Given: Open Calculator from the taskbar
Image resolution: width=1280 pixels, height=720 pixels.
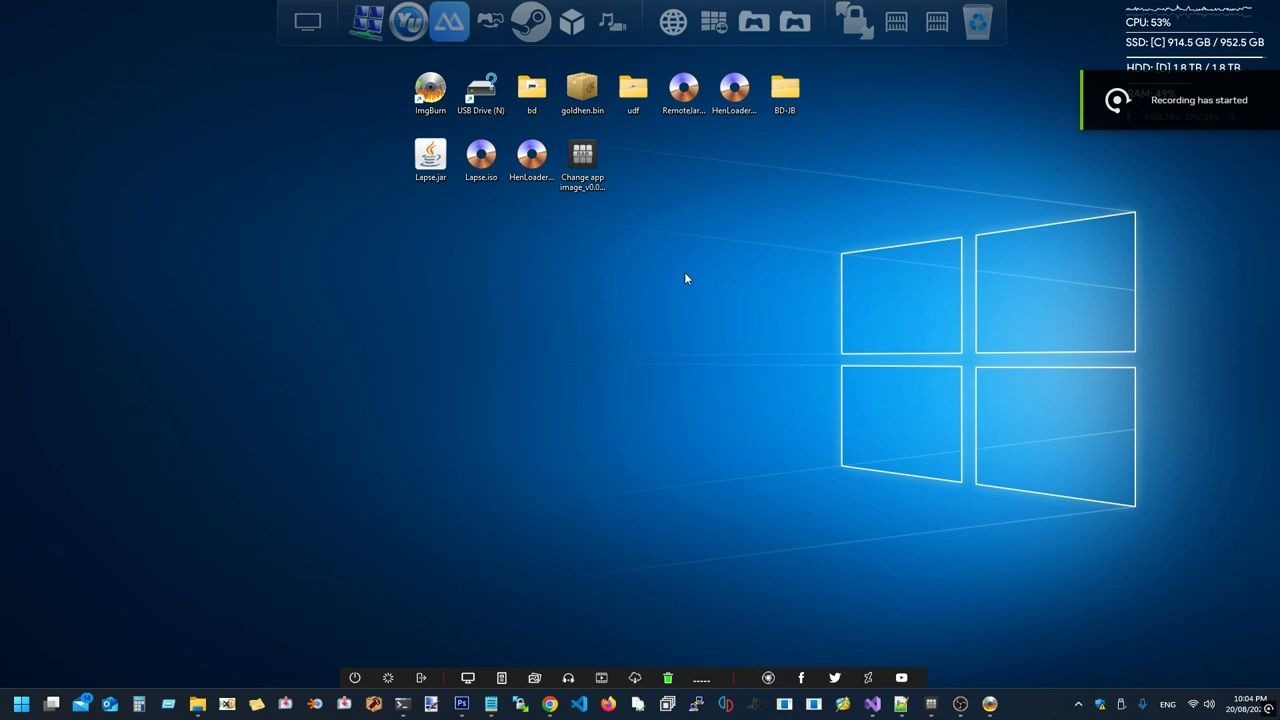Looking at the screenshot, I should 139,704.
